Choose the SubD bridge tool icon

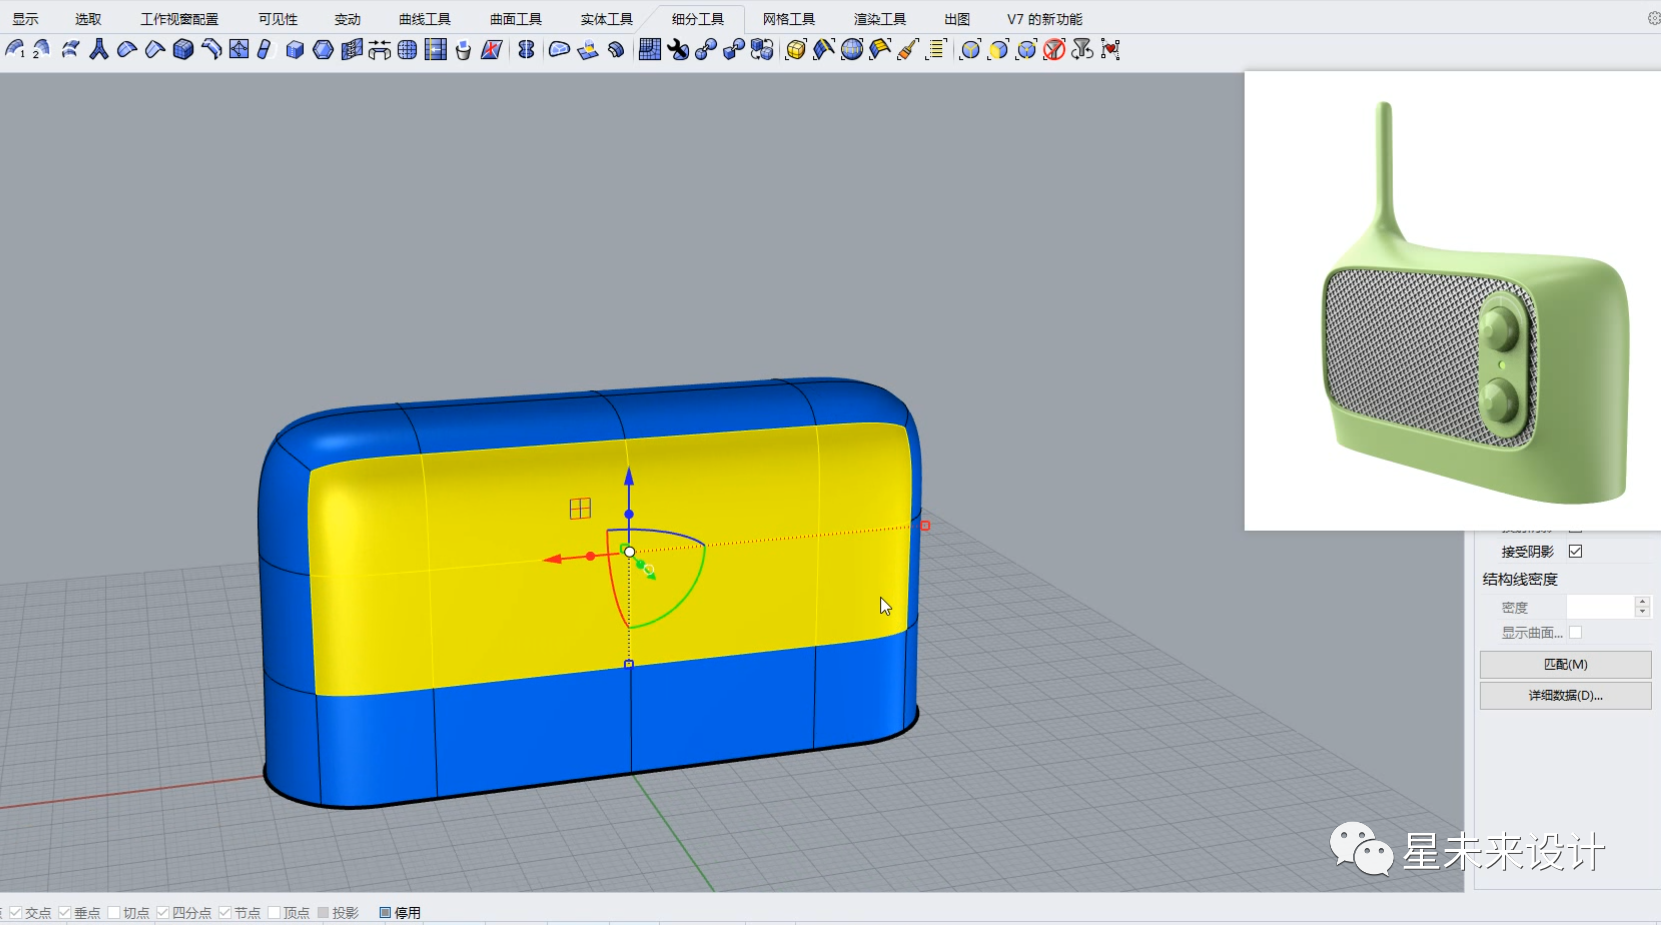[379, 49]
